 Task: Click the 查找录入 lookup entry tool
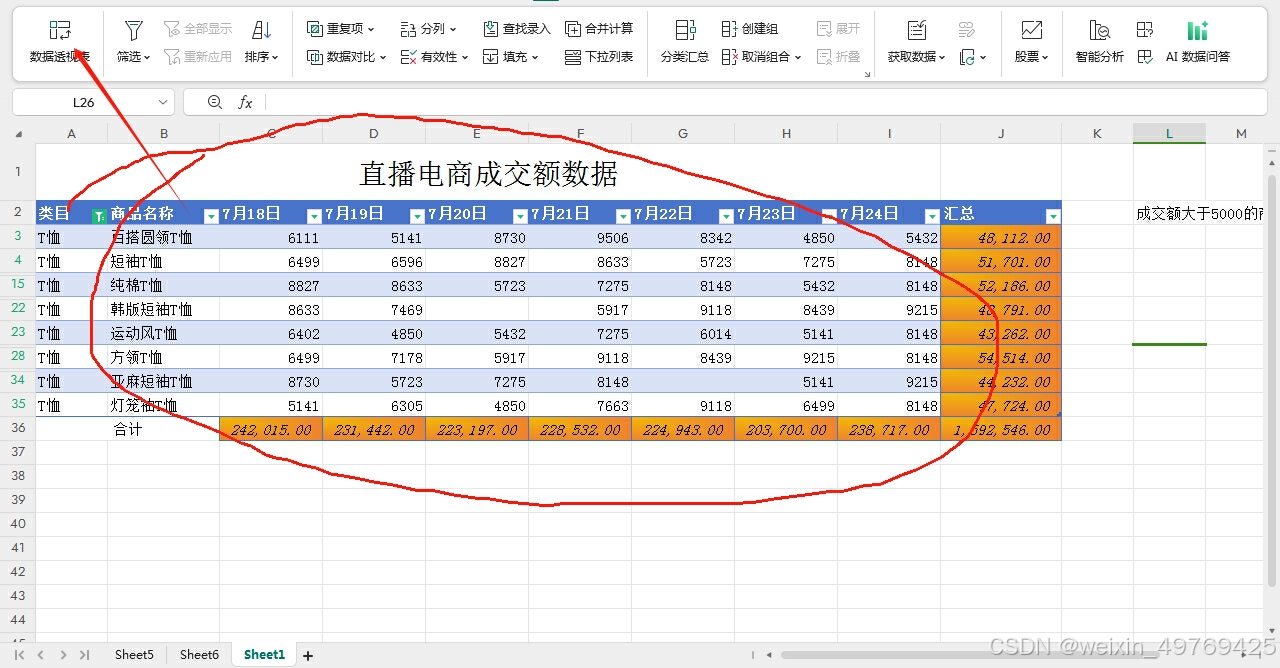pos(516,29)
